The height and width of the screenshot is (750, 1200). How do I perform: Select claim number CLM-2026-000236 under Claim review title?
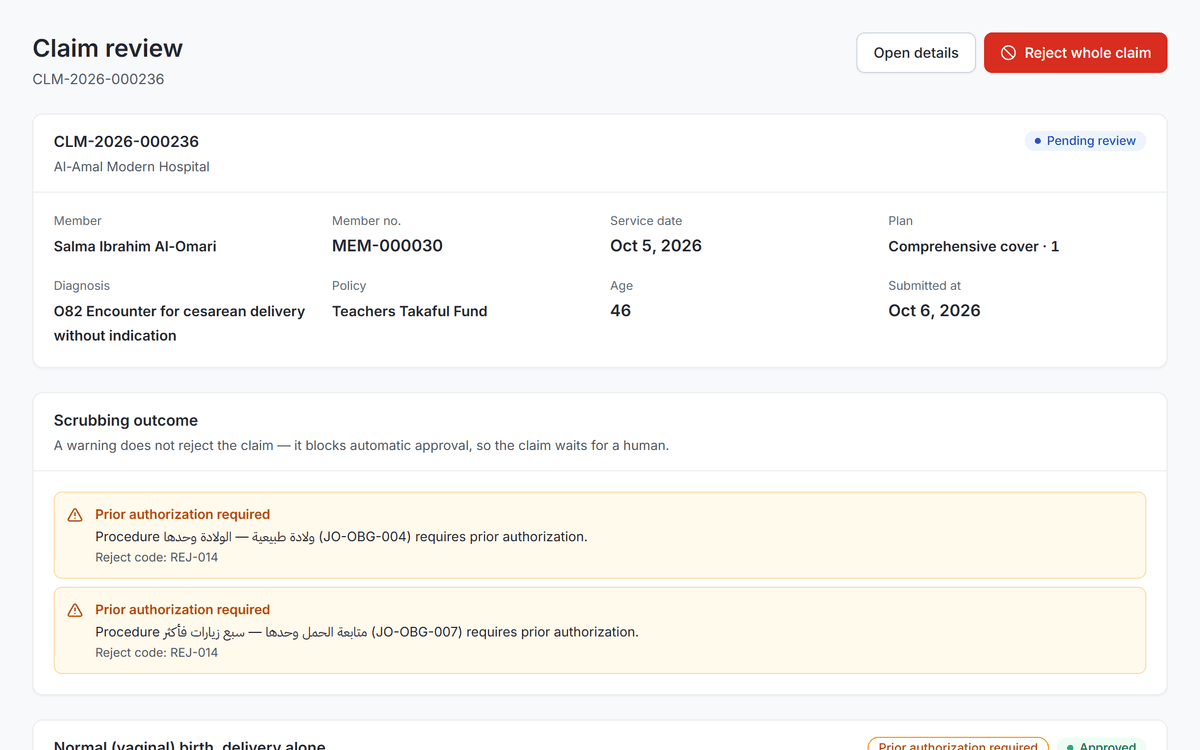point(98,79)
